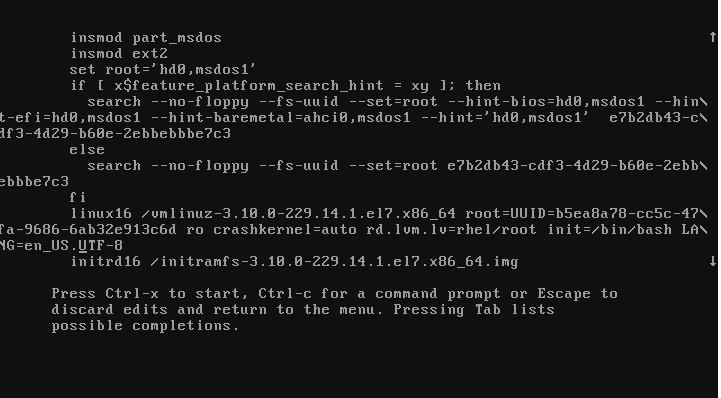Click the set root='hd0,msdos1' line
Screen dimensions: 721x398
coord(163,70)
